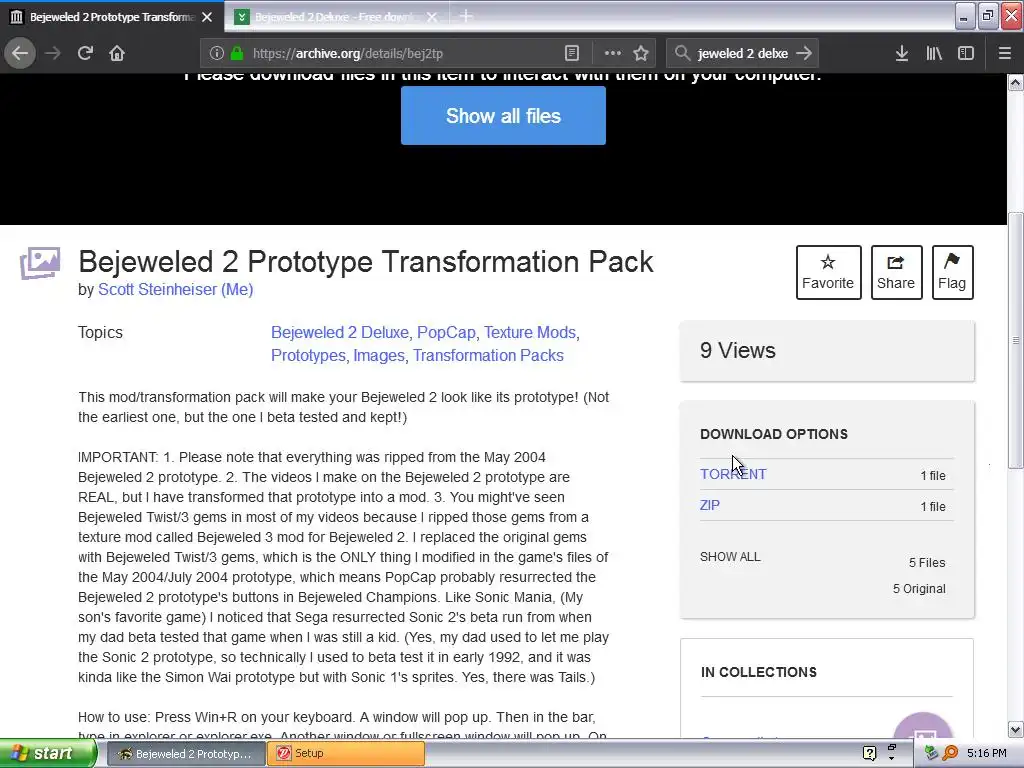Screen dimensions: 1024x768
Task: Toggle reader view icon in address bar
Action: pos(571,53)
